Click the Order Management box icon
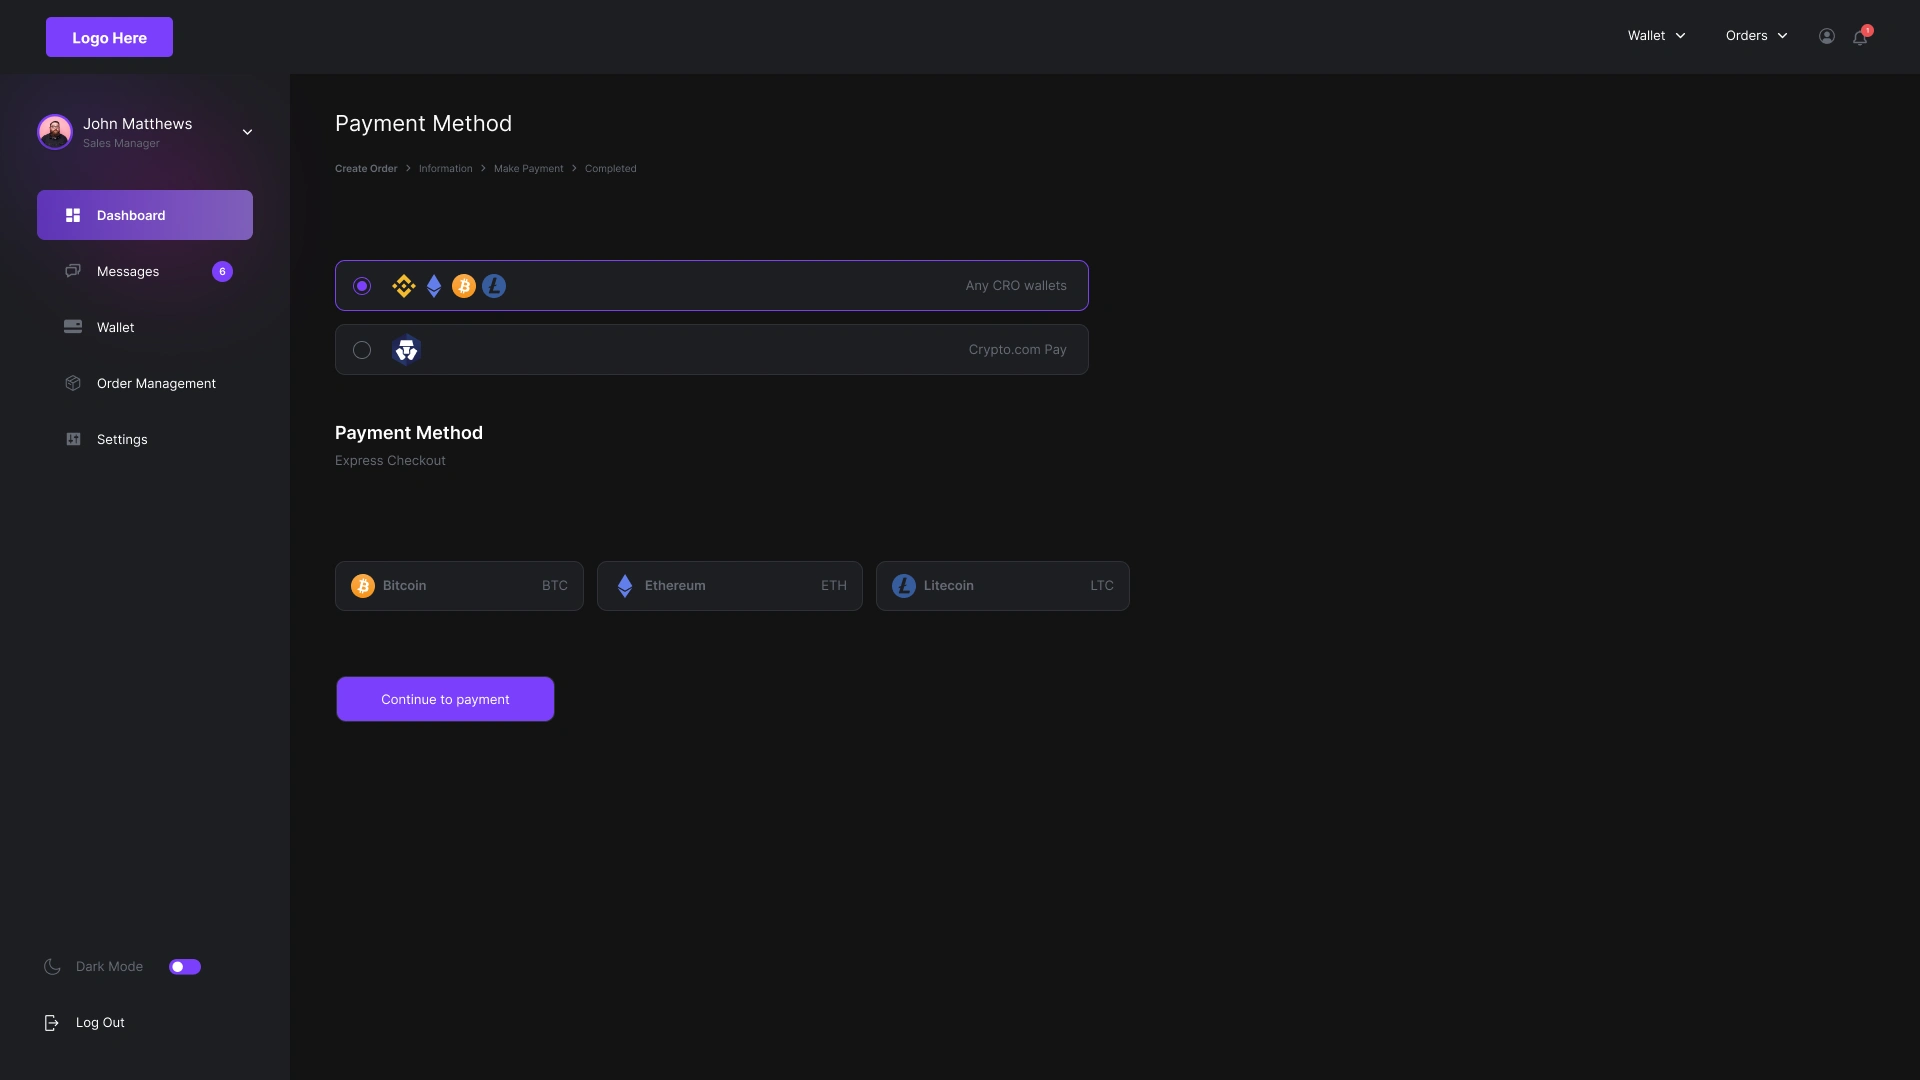Image resolution: width=1920 pixels, height=1080 pixels. coord(73,383)
